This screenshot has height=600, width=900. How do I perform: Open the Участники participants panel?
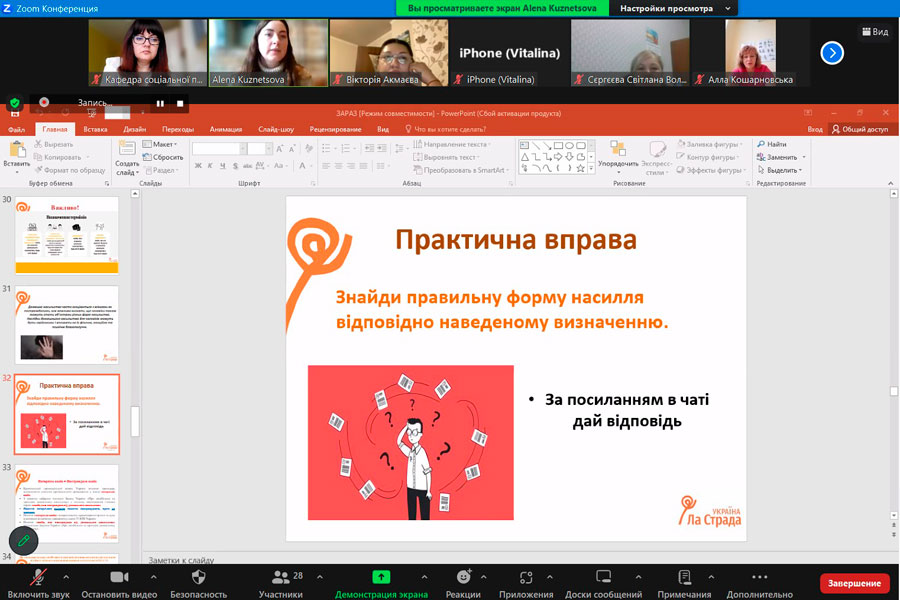pos(281,577)
